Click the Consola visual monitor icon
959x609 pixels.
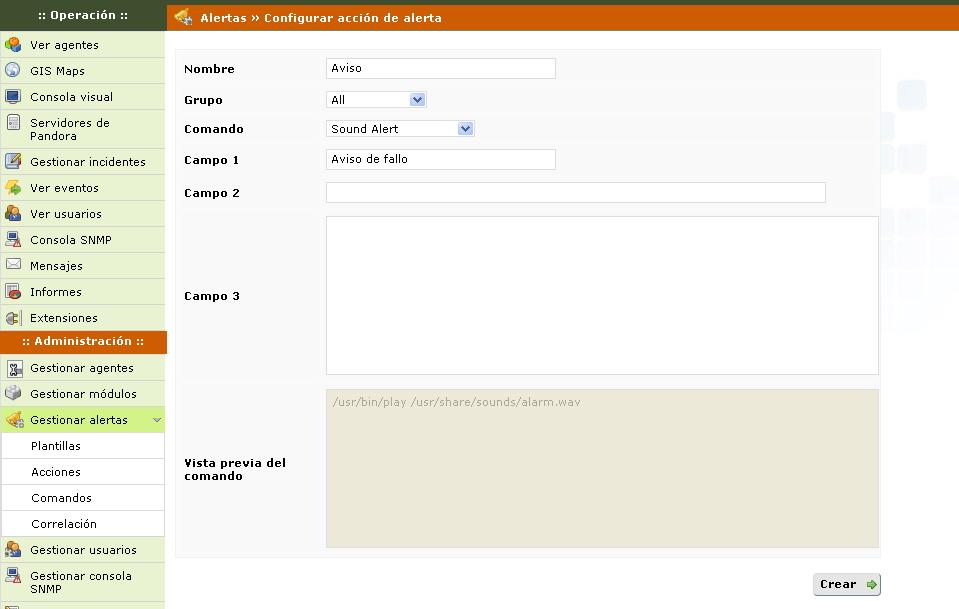(13, 97)
